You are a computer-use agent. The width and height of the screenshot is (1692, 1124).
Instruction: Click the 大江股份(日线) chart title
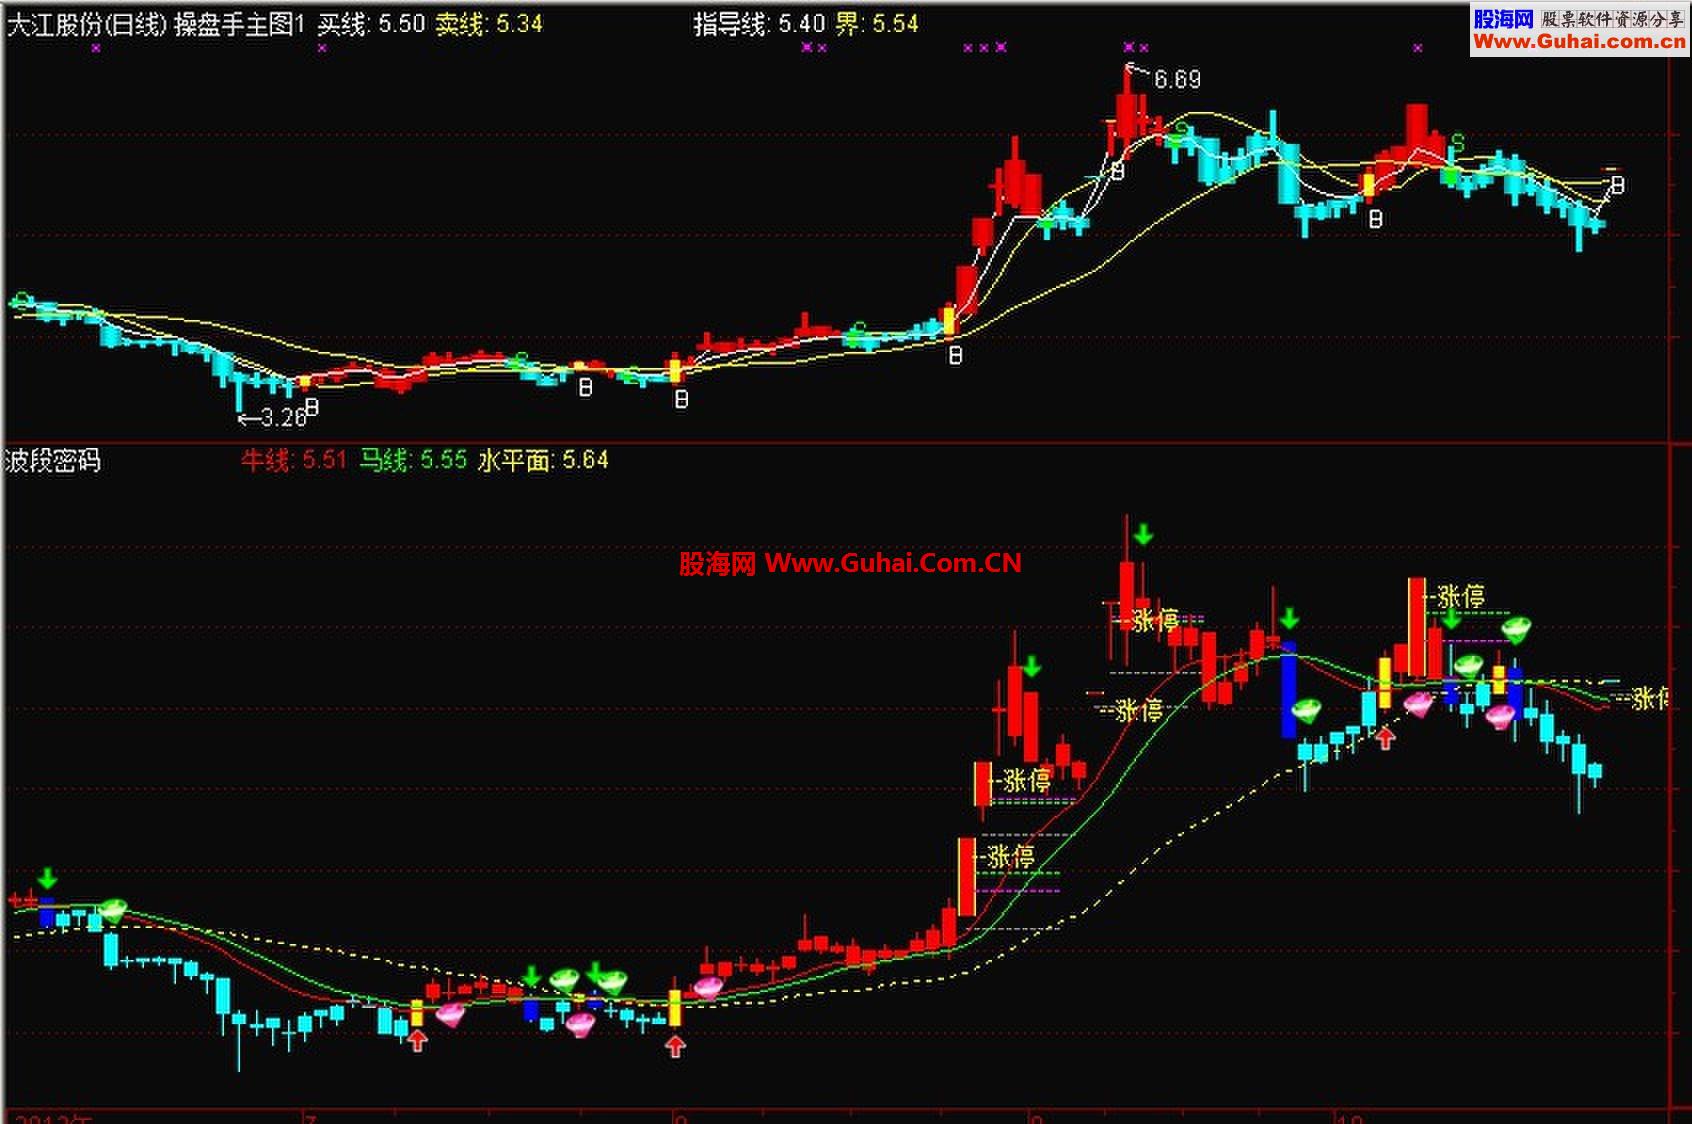[87, 25]
